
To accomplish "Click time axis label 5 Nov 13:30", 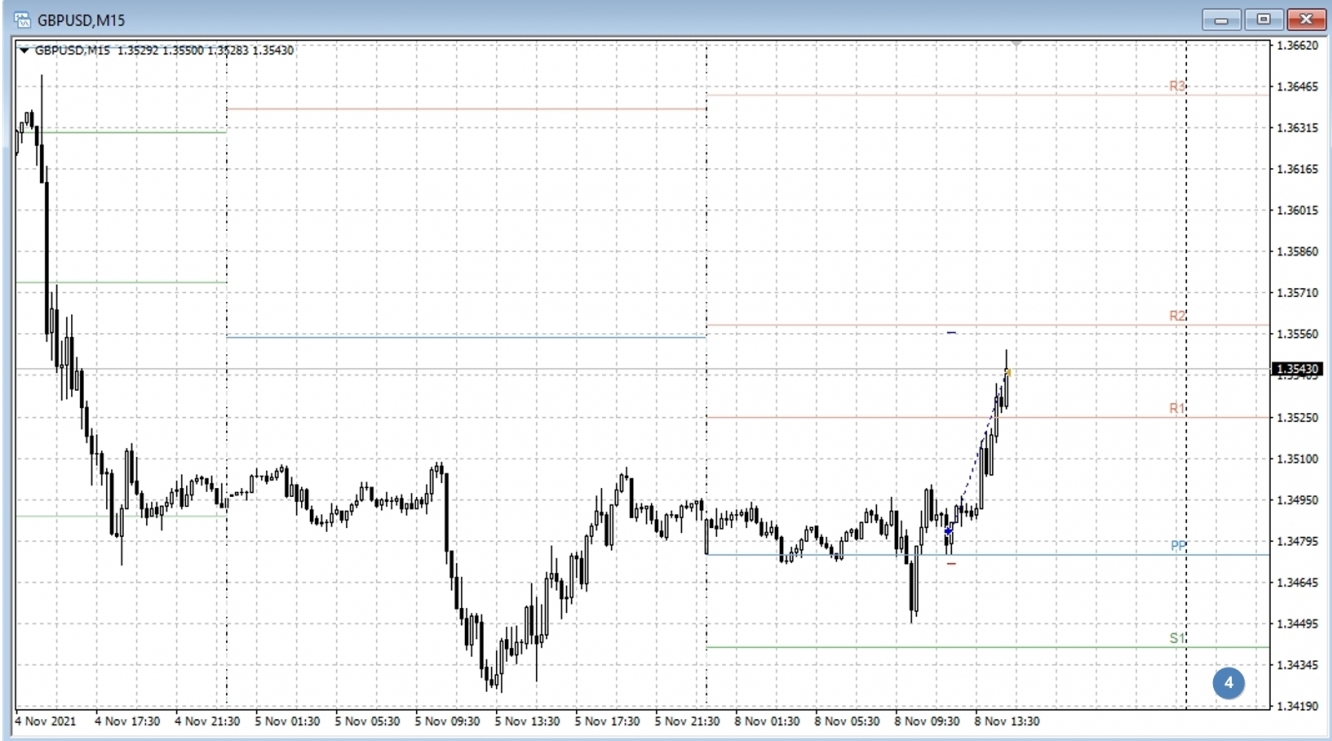I will tap(527, 720).
